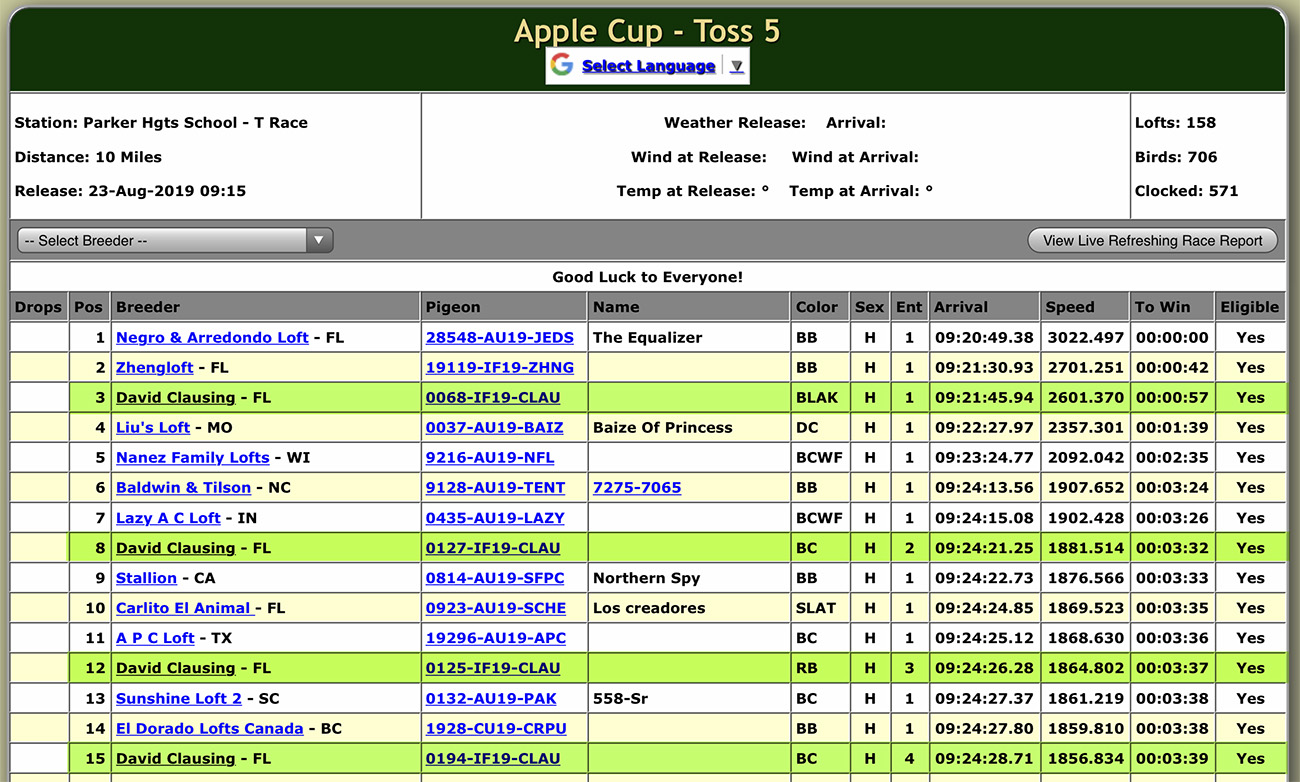Click the Arrival column header
Screen dimensions: 1300x782
point(960,307)
